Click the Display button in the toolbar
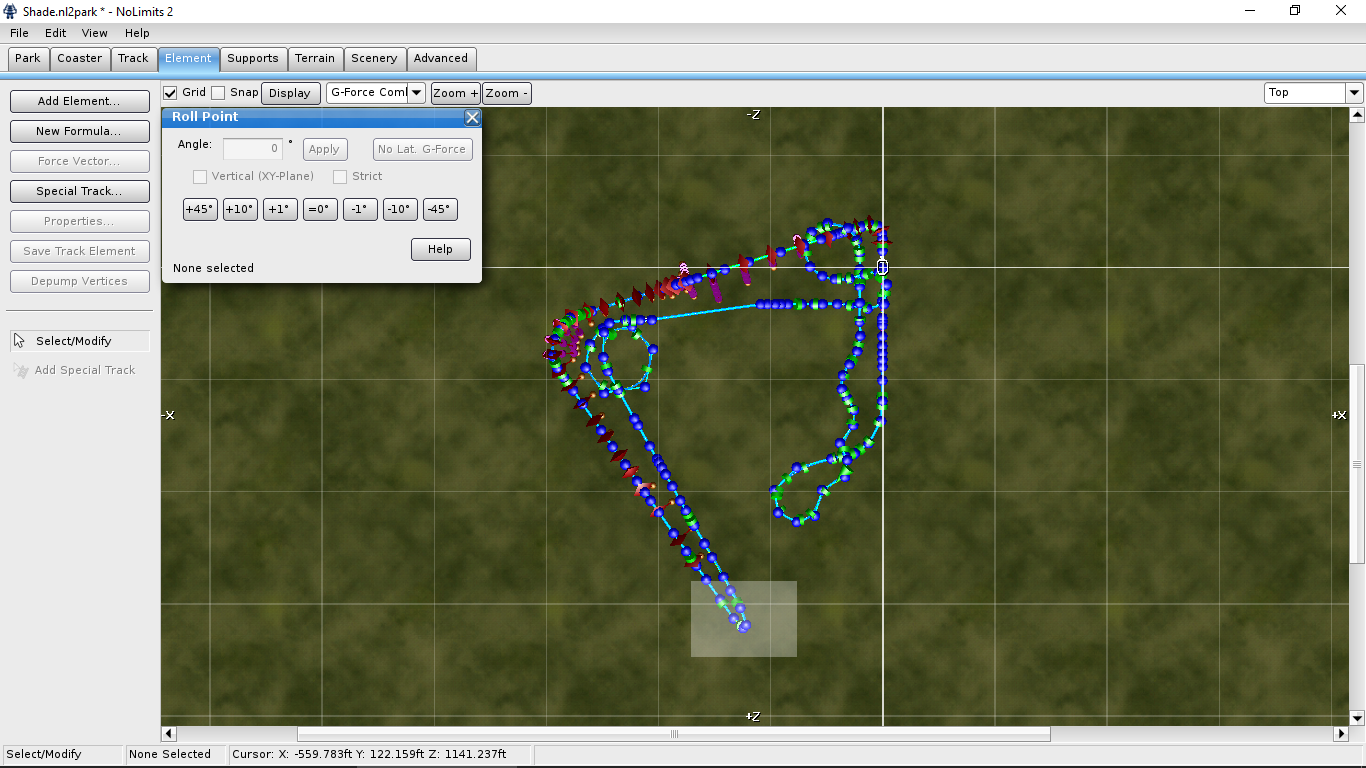The height and width of the screenshot is (768, 1366). pos(290,93)
